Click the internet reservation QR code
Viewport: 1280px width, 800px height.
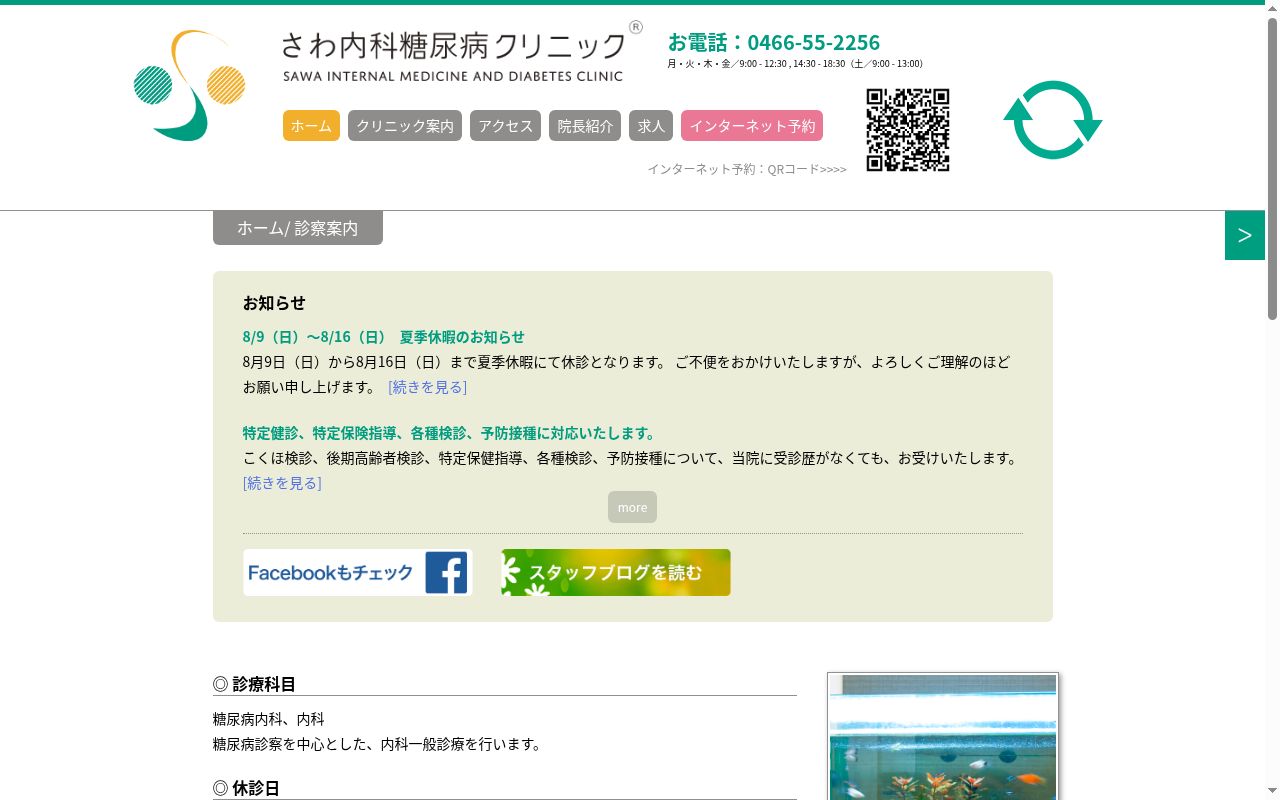pos(908,130)
